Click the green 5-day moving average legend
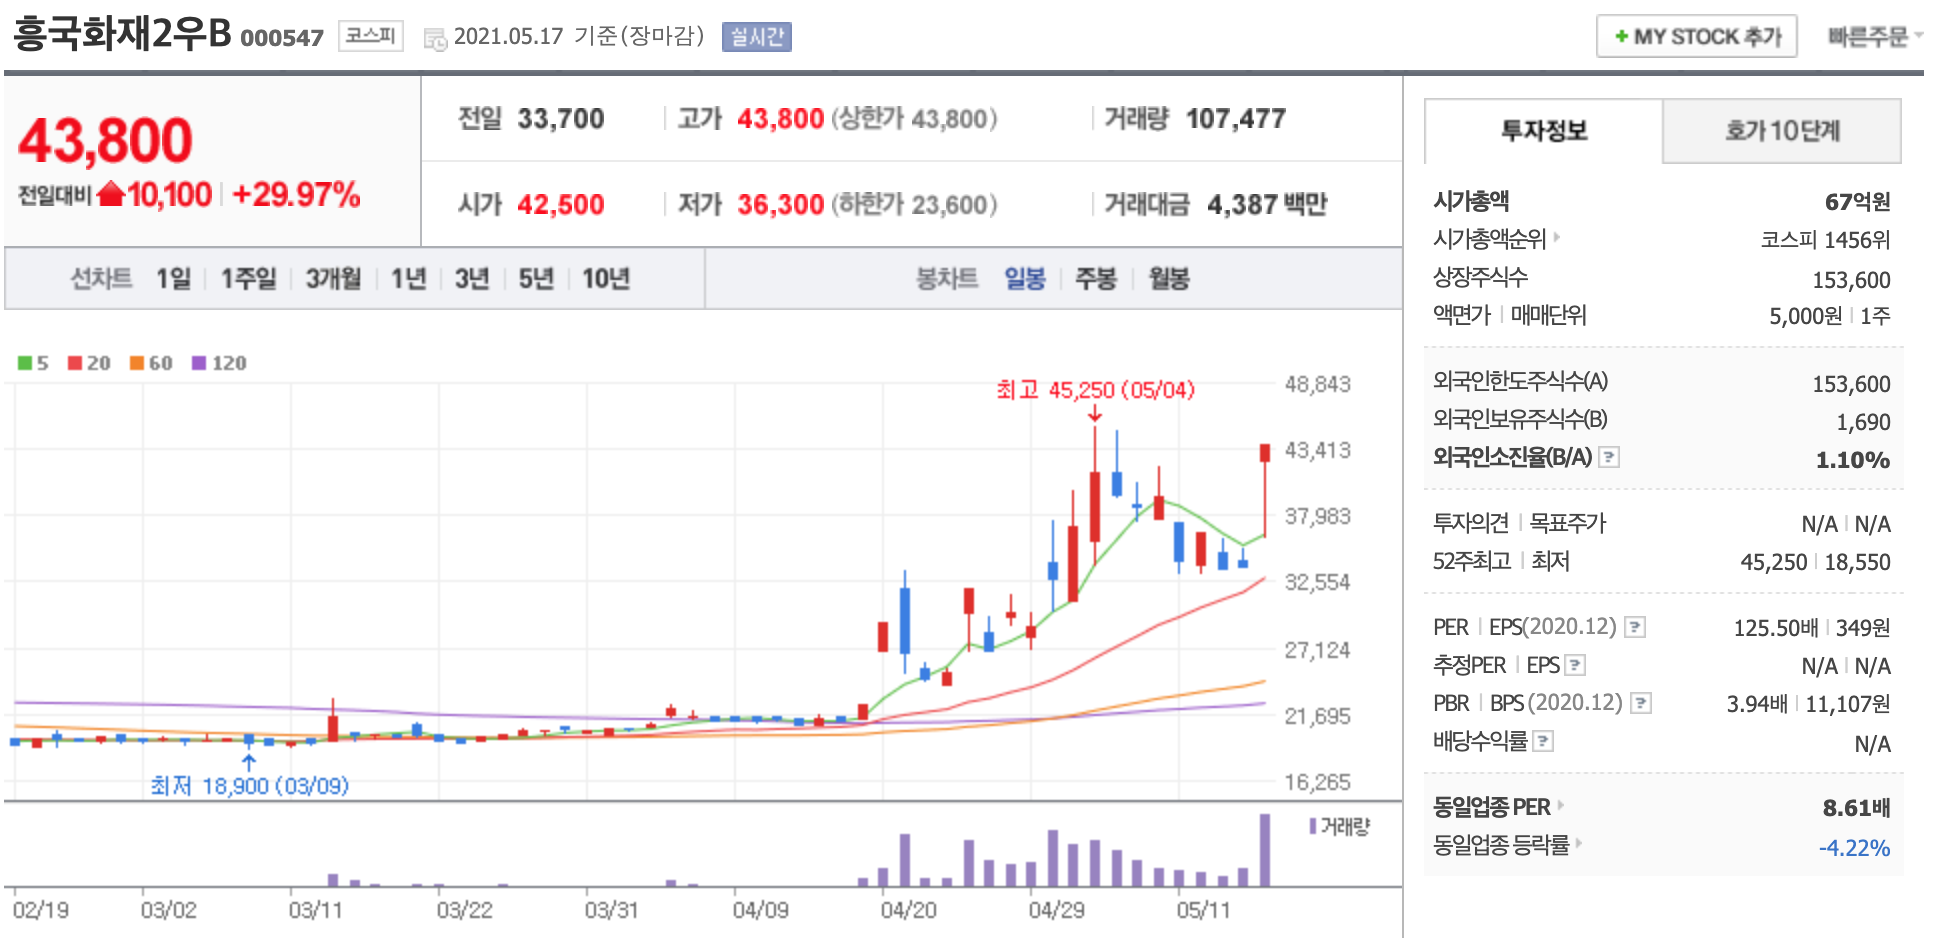This screenshot has height=938, width=1938. tap(33, 363)
